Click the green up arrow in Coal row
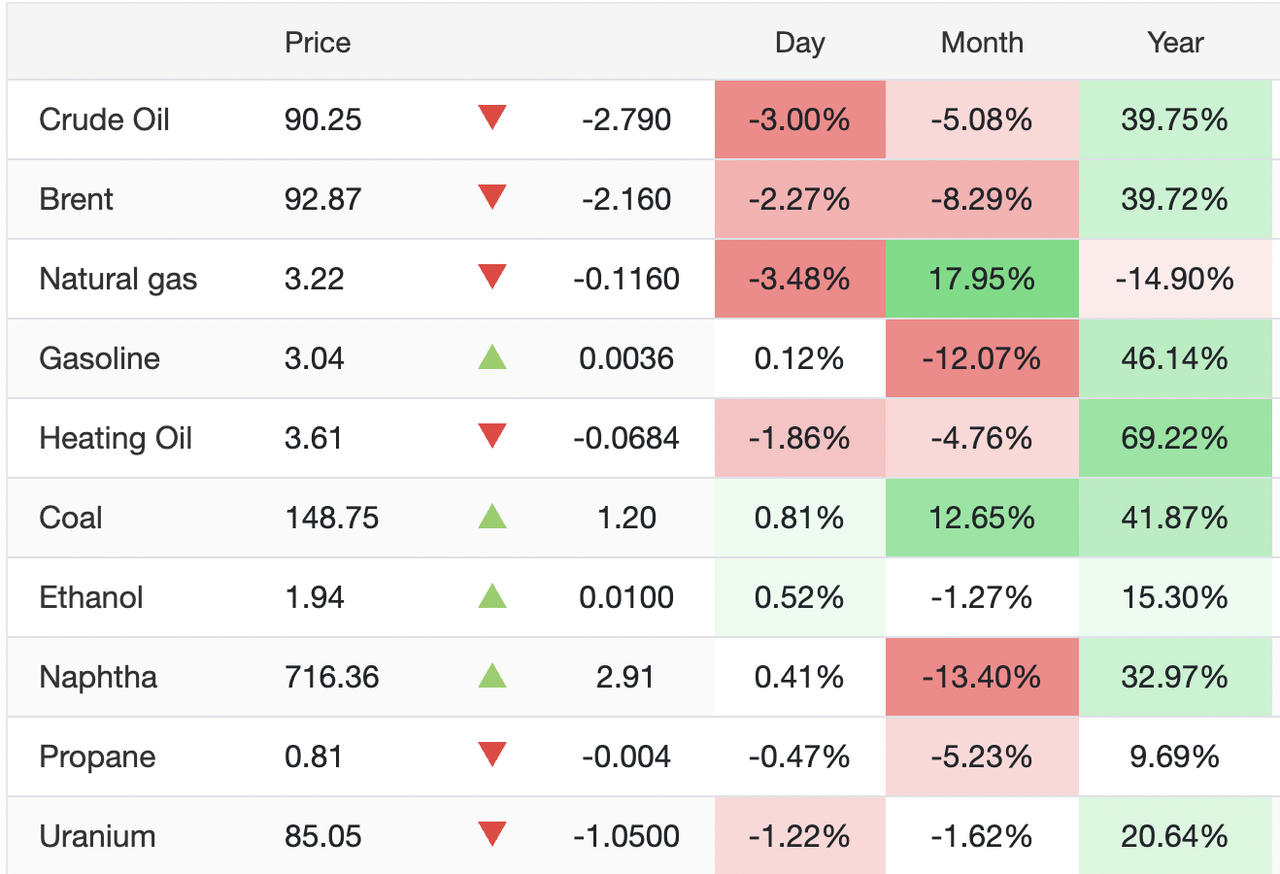Image resolution: width=1280 pixels, height=874 pixels. [x=492, y=515]
